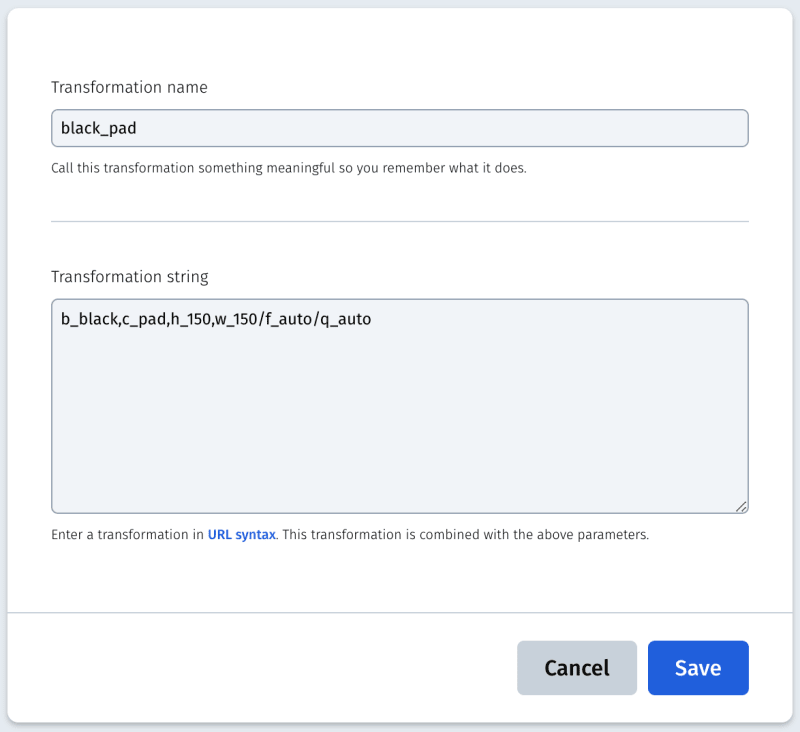Viewport: 800px width, 732px height.
Task: Place cursor in the black_pad text
Action: (x=98, y=128)
